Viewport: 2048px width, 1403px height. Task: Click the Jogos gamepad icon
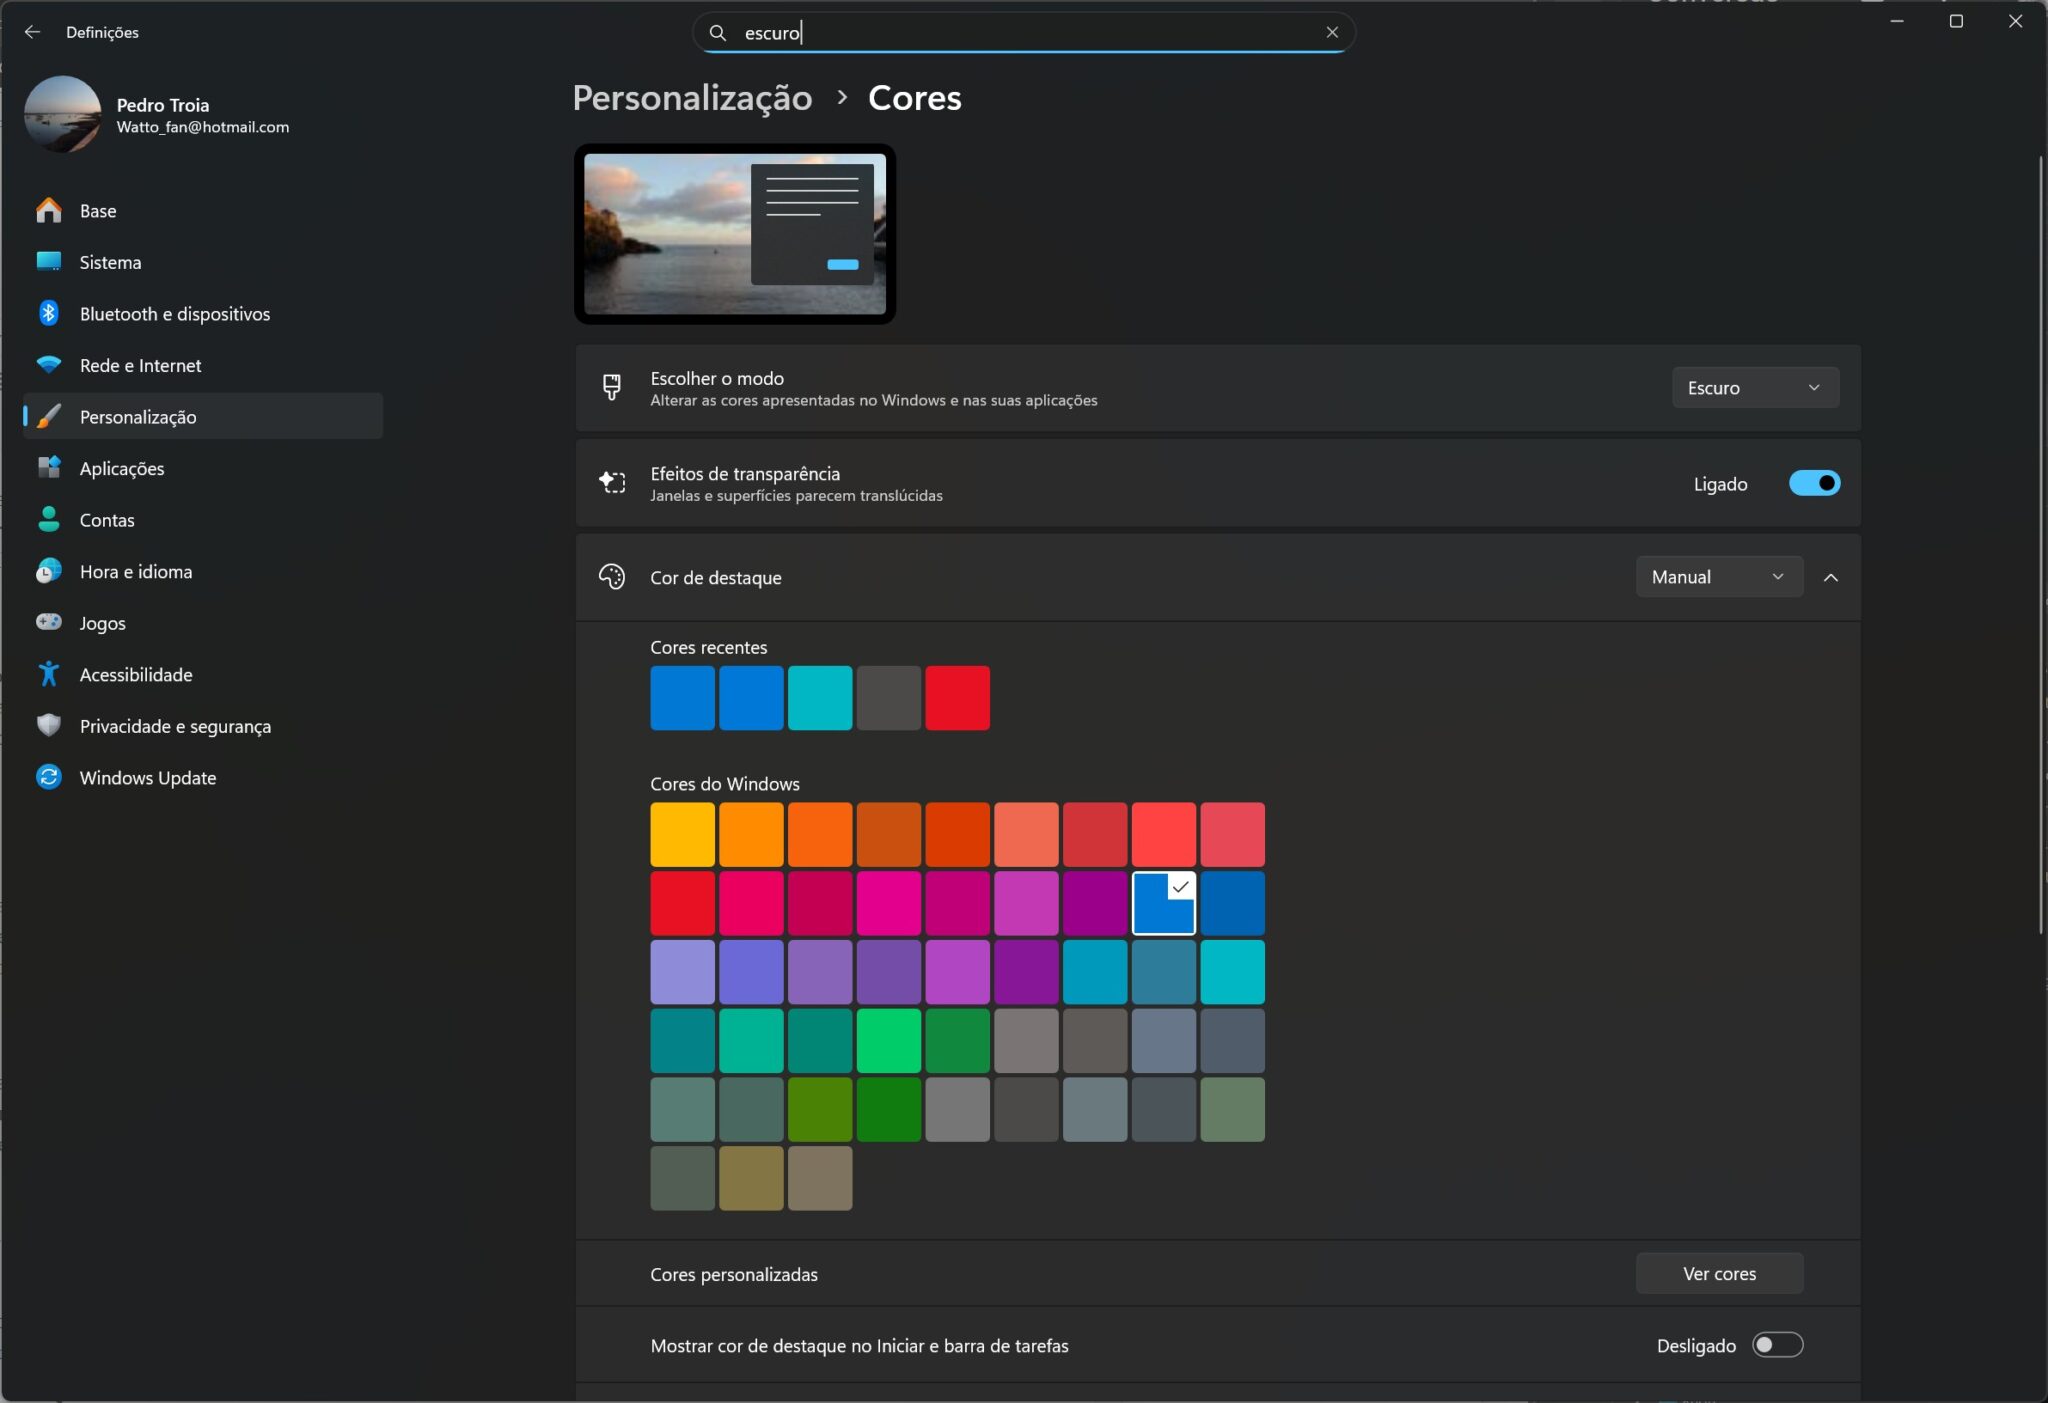[x=48, y=622]
